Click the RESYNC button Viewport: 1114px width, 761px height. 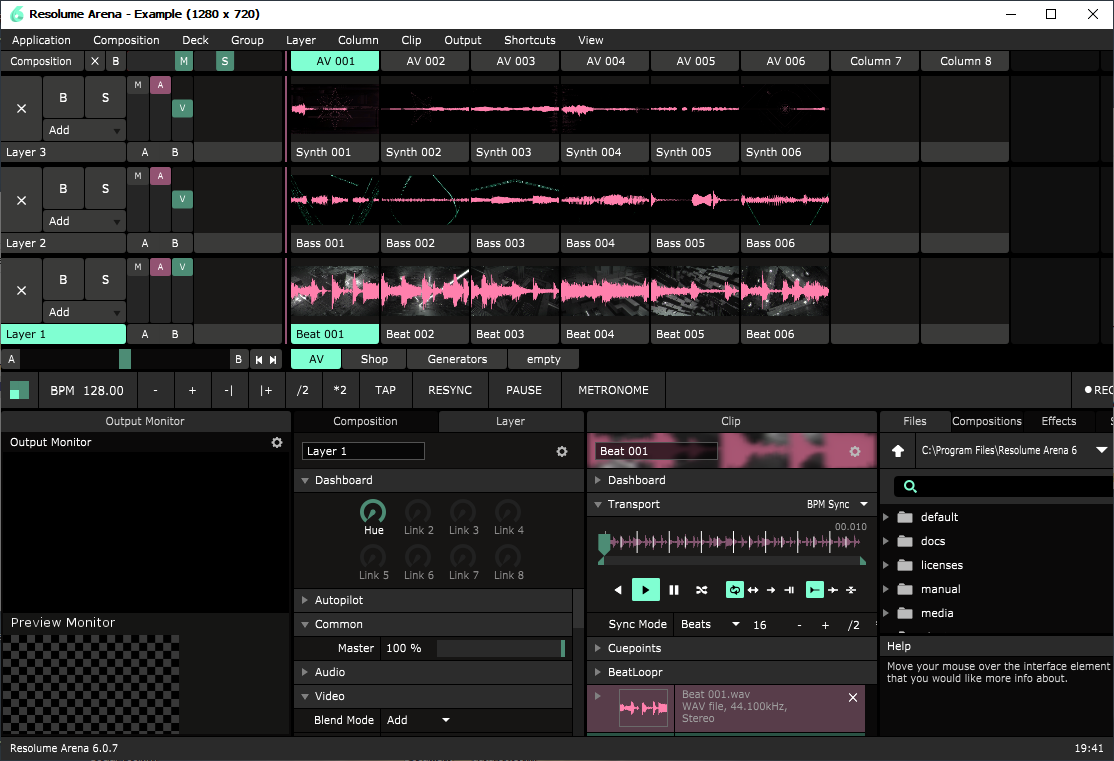pos(450,390)
